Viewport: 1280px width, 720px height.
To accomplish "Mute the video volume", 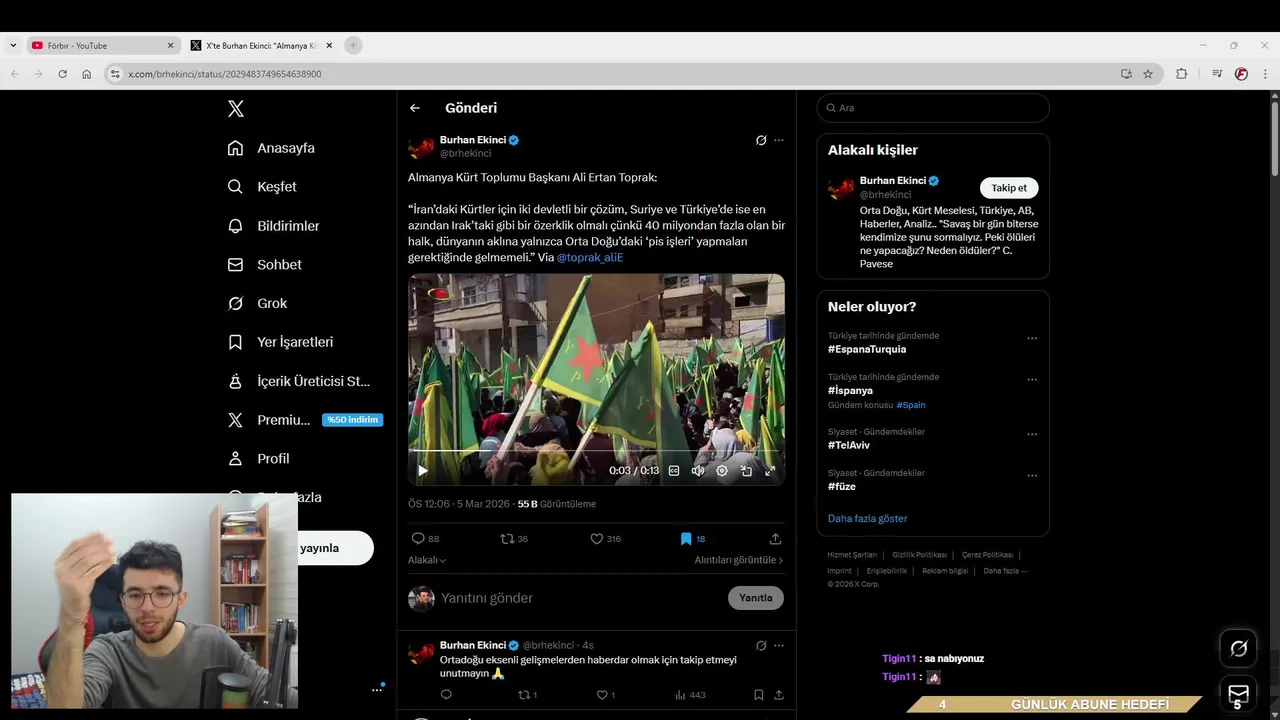I will click(698, 471).
